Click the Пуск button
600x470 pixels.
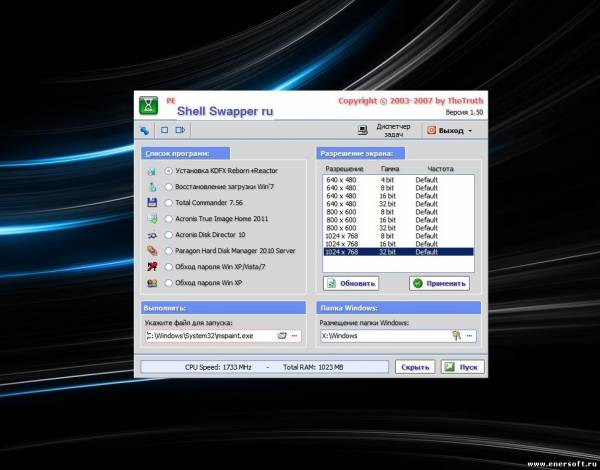(463, 367)
